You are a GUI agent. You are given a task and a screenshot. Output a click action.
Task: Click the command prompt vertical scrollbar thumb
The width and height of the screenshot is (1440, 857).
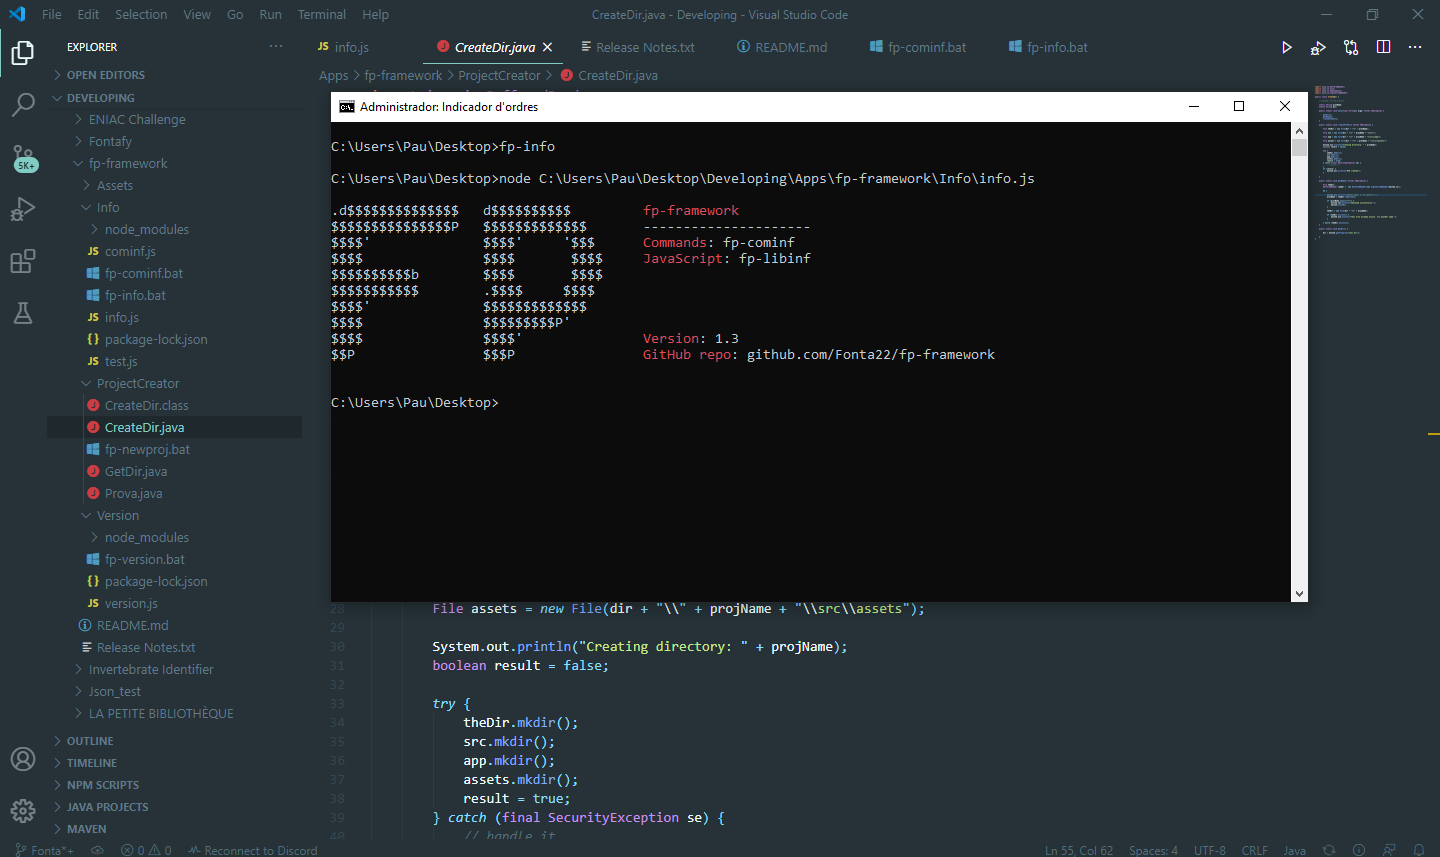tap(1299, 148)
